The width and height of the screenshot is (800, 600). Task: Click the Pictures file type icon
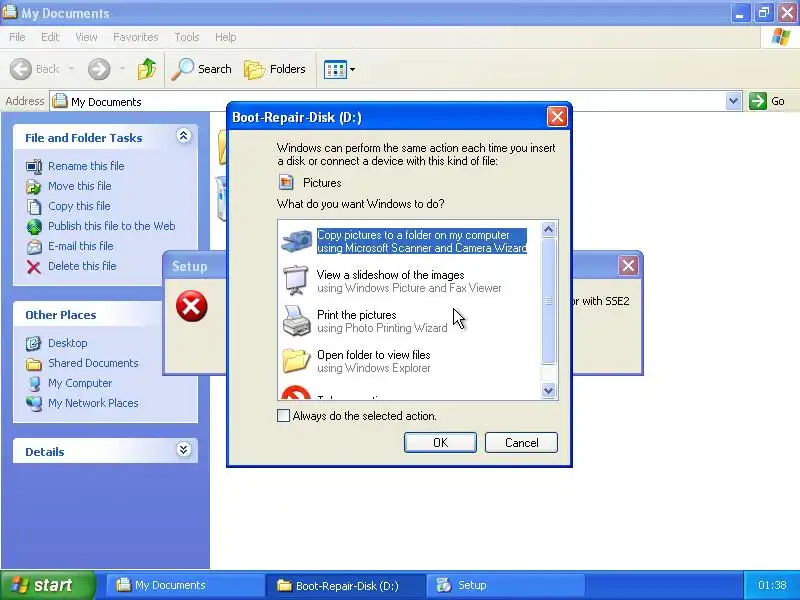coord(286,182)
